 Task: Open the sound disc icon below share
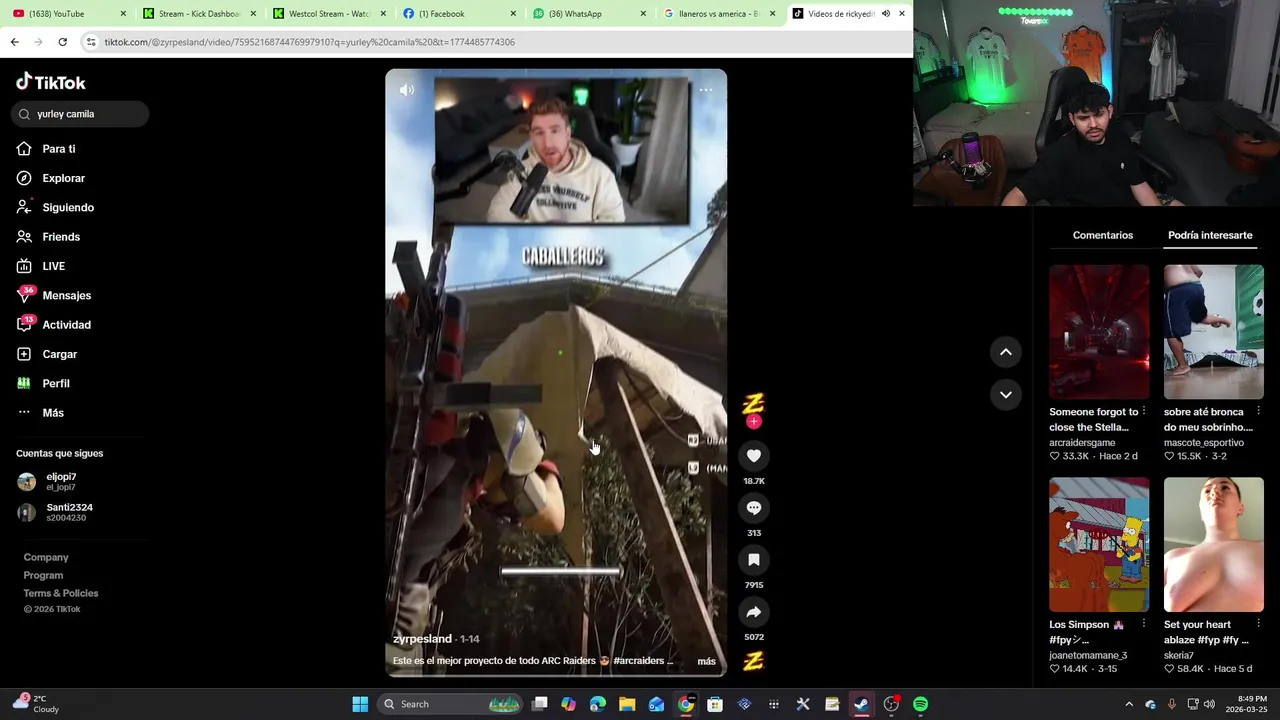[754, 661]
